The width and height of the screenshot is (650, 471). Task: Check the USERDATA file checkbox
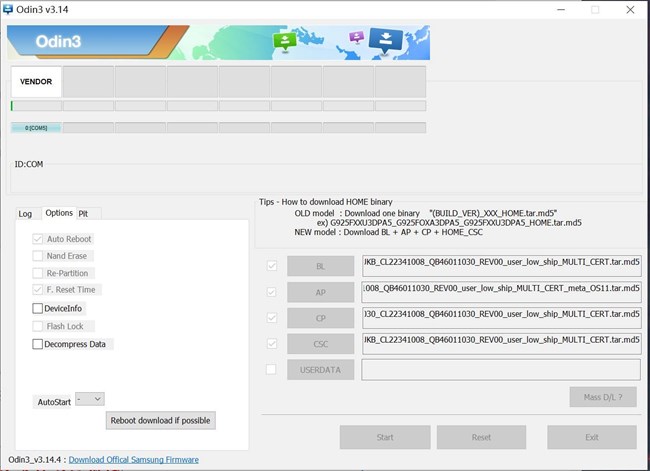pos(271,369)
